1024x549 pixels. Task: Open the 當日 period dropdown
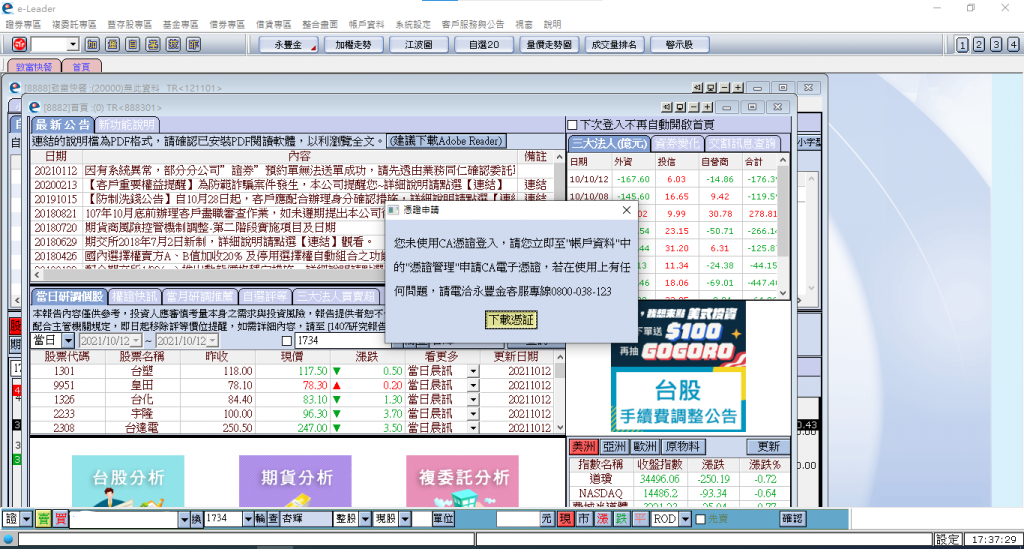(69, 341)
